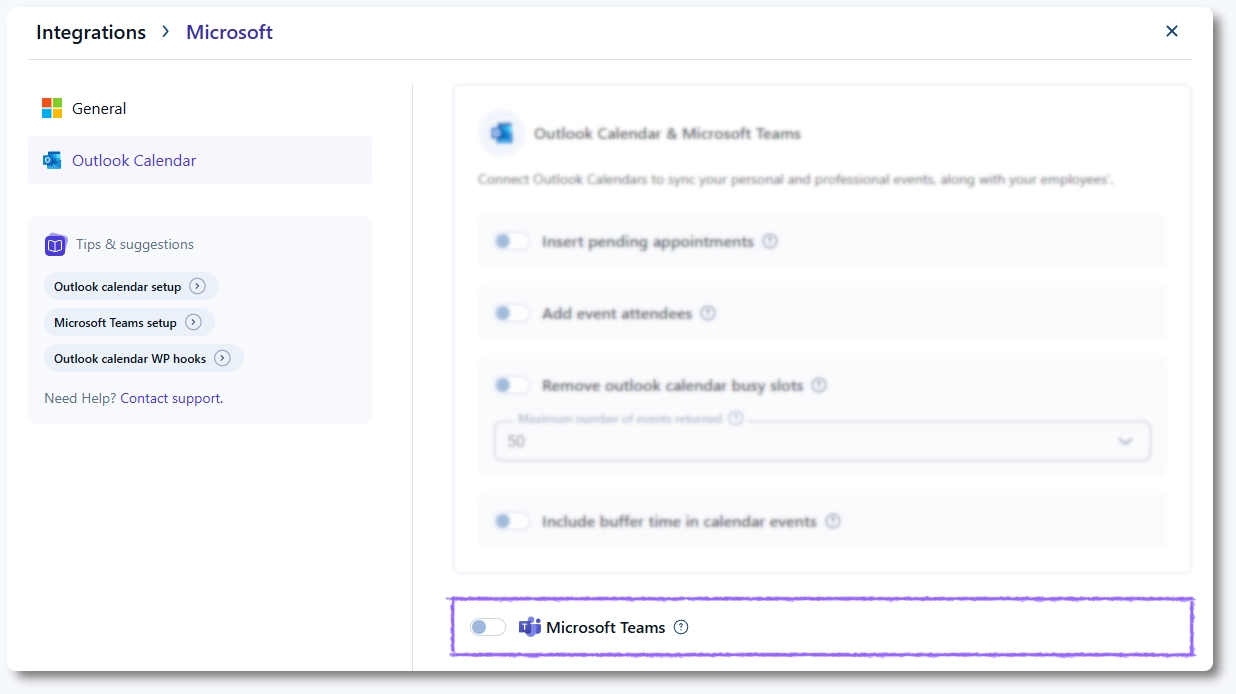Screen dimensions: 1236x694
Task: Click the Outlook Calendar sidebar icon
Action: [52, 159]
